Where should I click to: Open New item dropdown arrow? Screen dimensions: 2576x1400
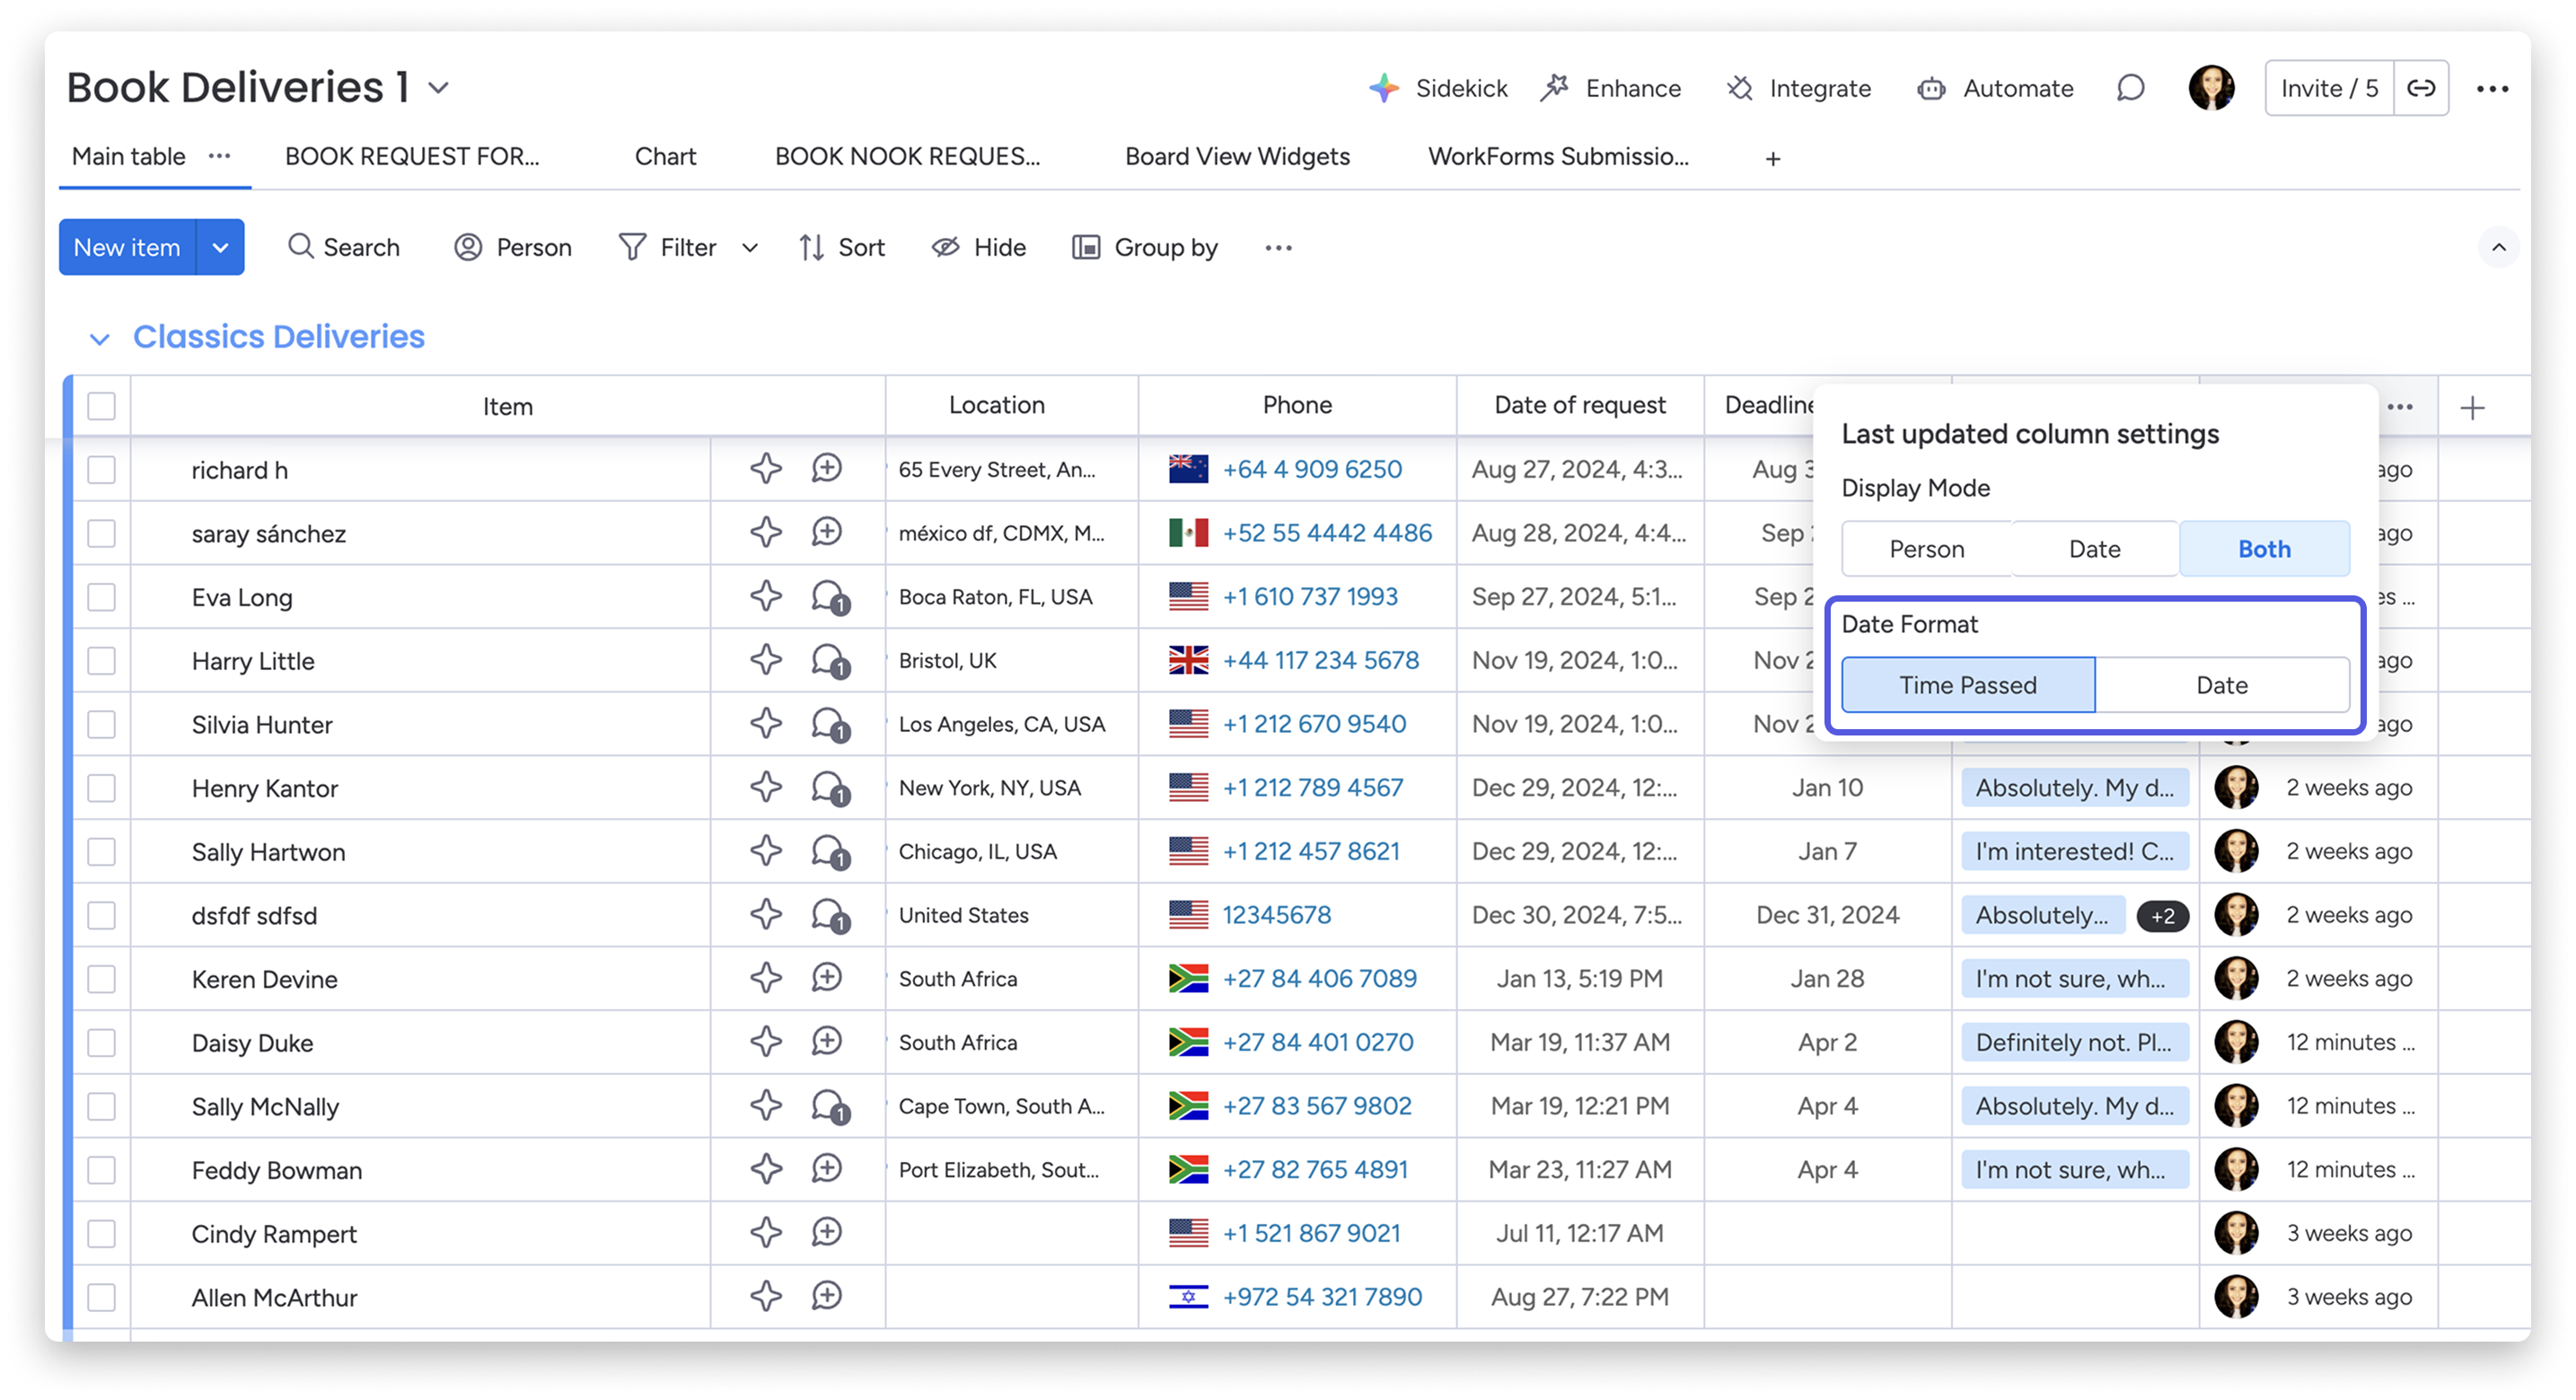220,247
